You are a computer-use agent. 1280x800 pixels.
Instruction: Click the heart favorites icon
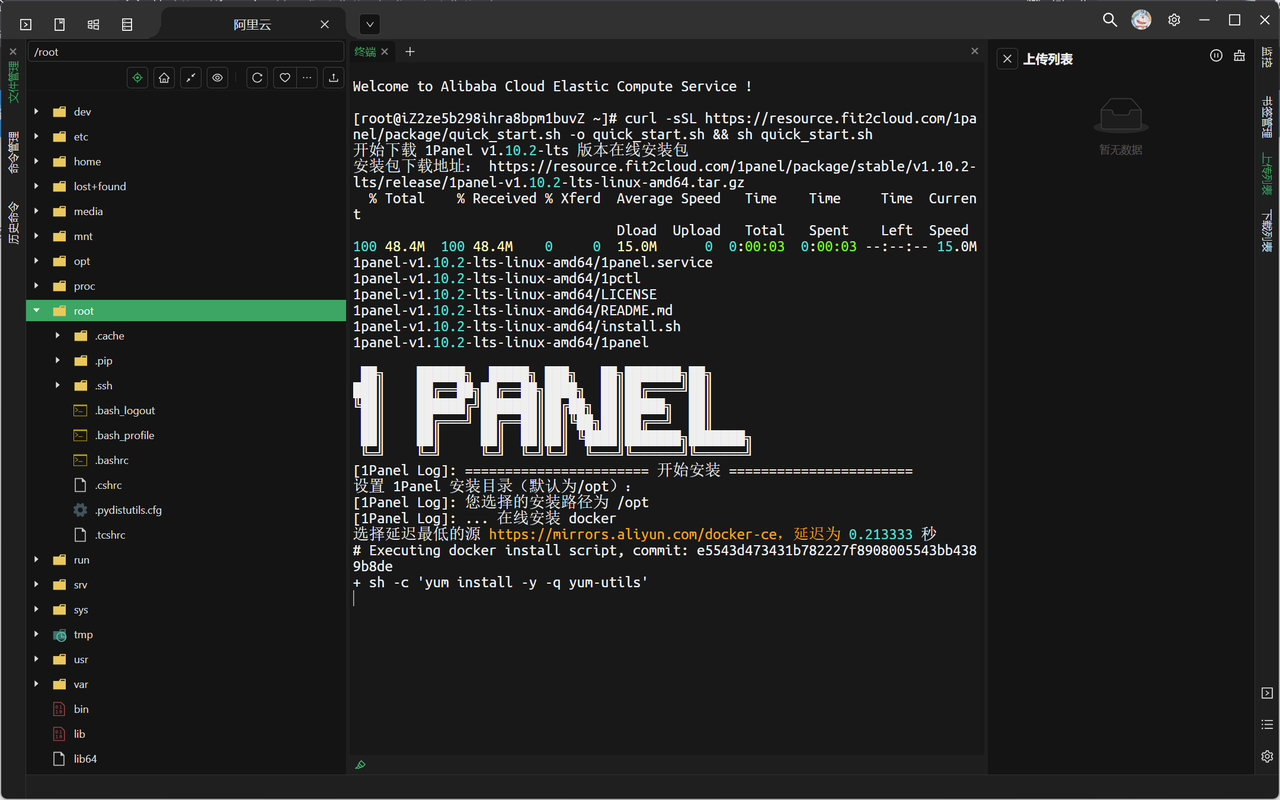(285, 78)
